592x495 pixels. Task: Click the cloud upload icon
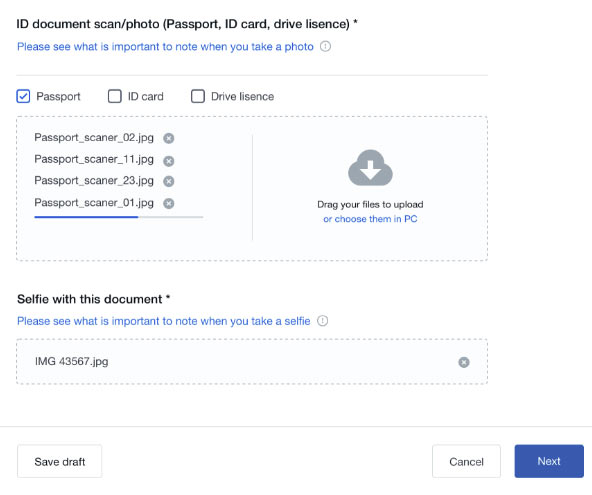pyautogui.click(x=370, y=168)
